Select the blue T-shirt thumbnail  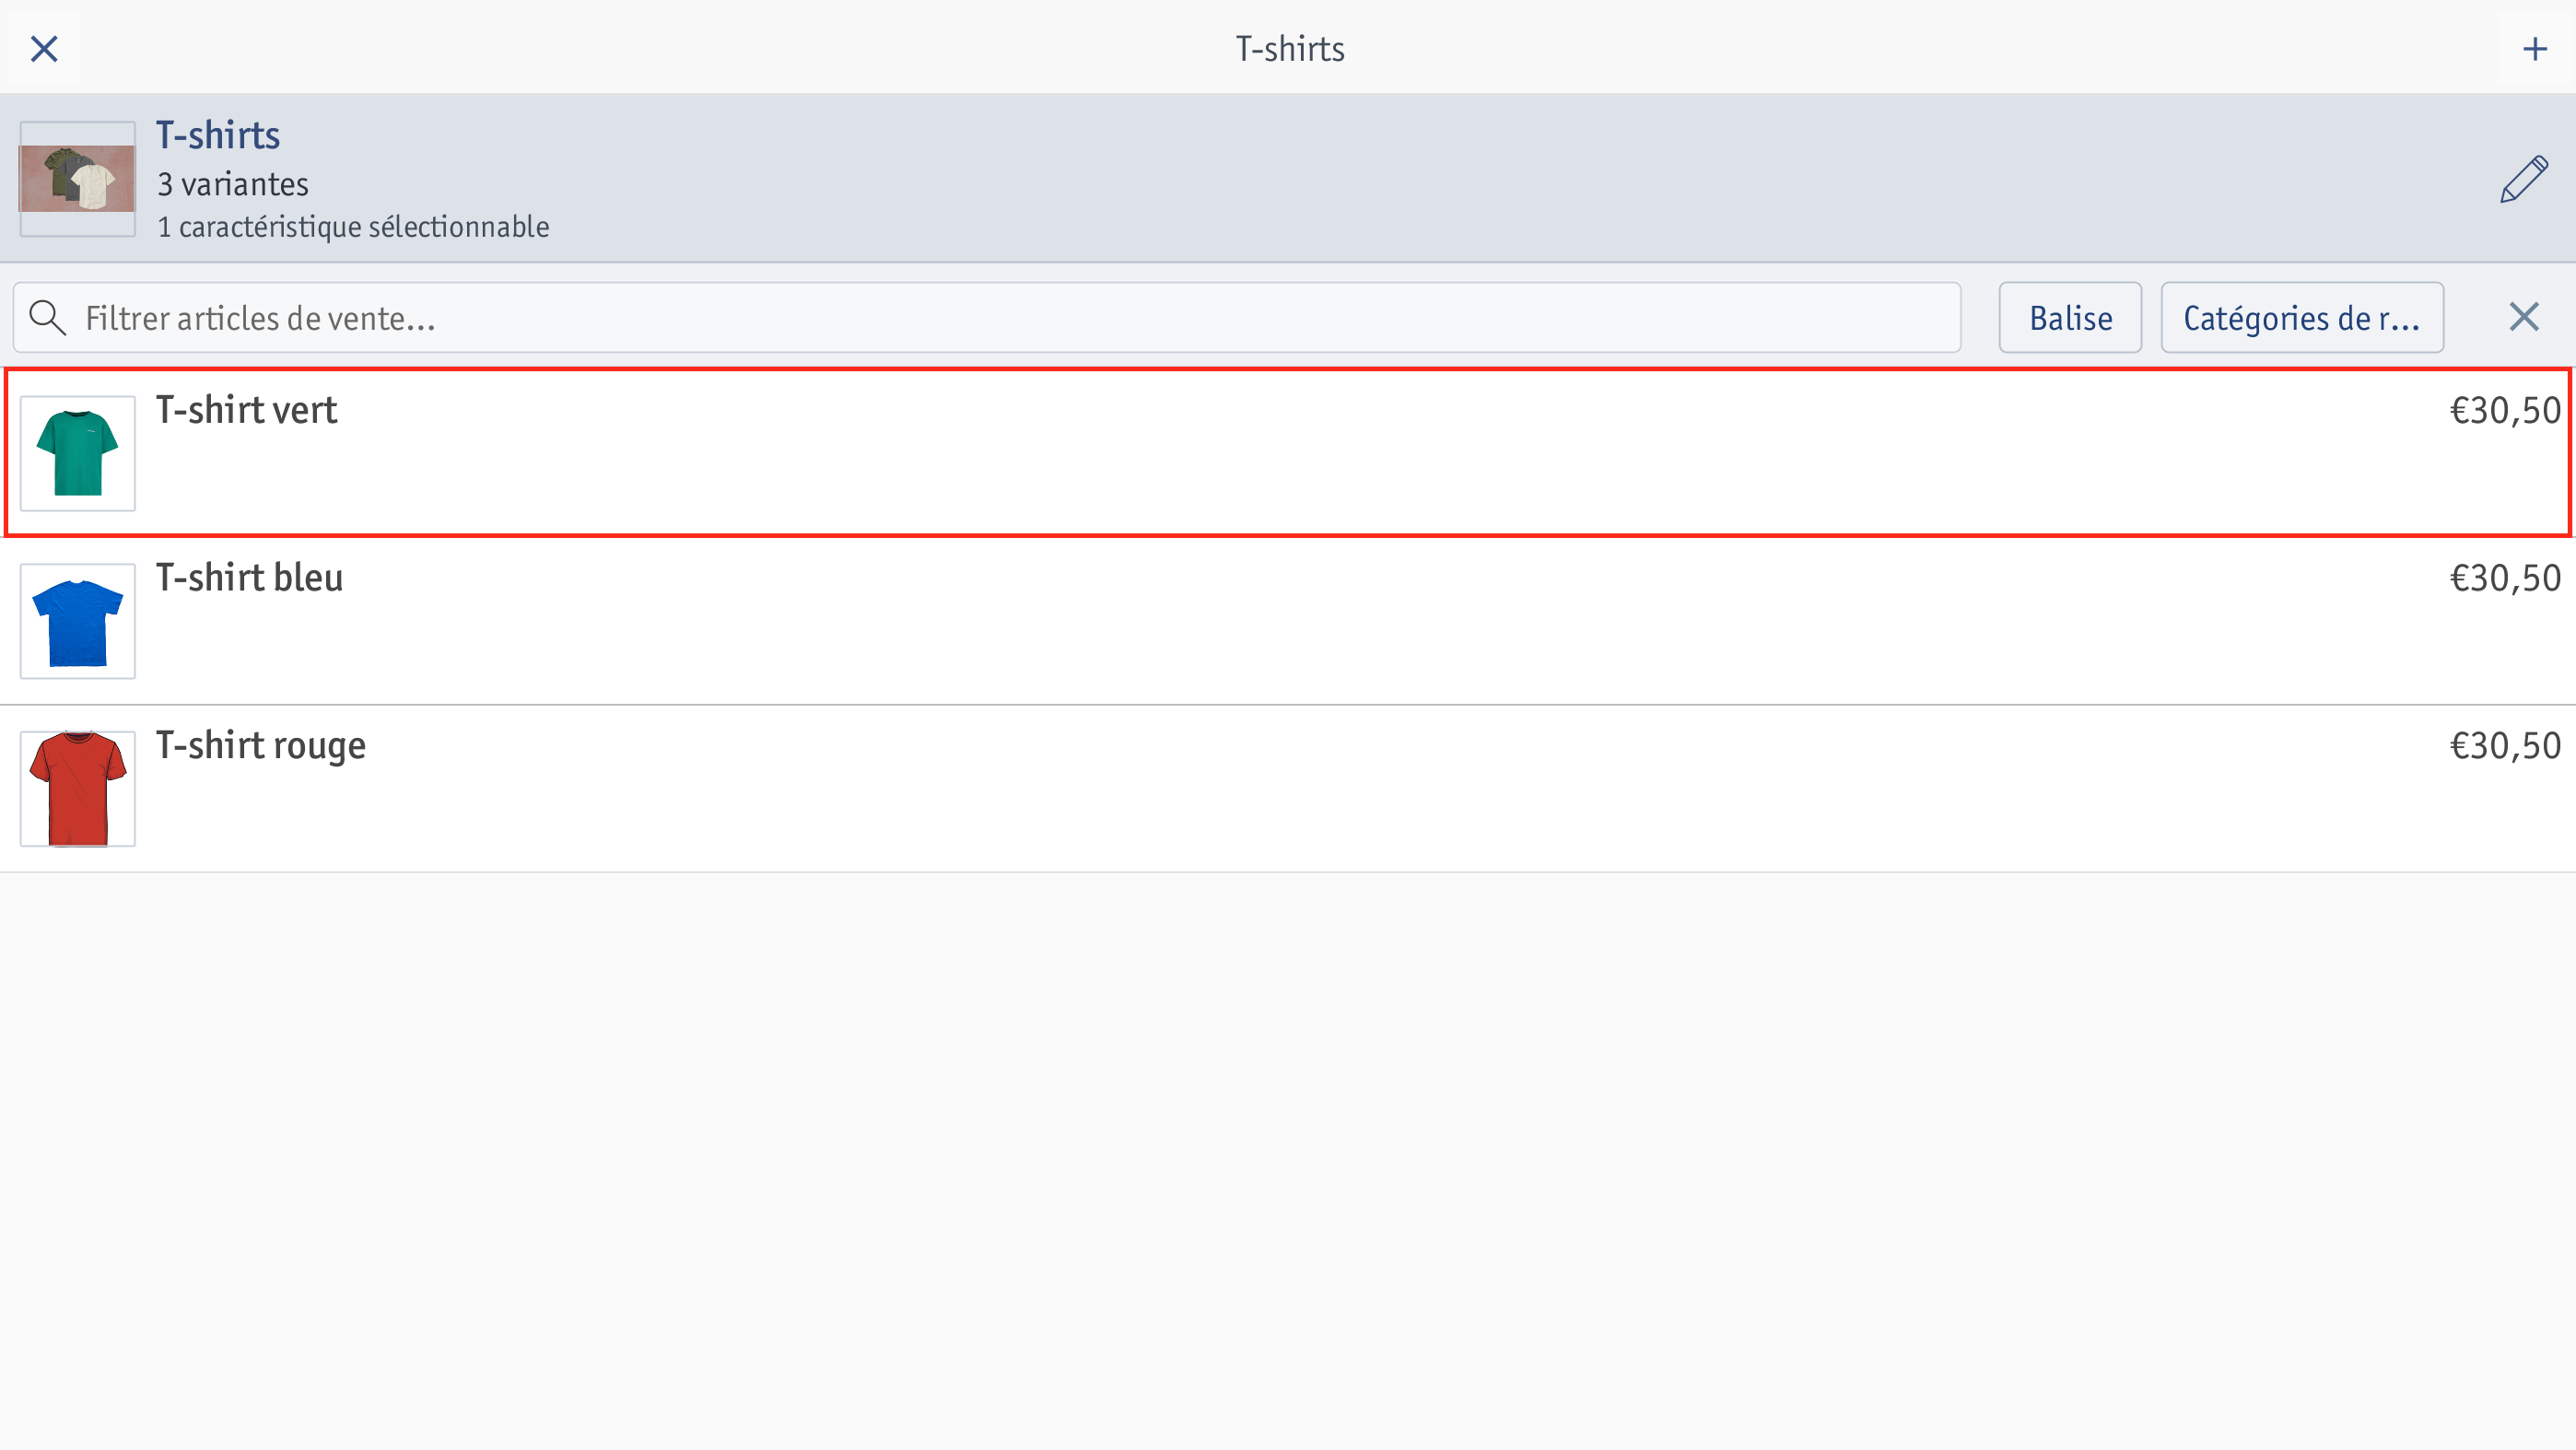pyautogui.click(x=78, y=621)
